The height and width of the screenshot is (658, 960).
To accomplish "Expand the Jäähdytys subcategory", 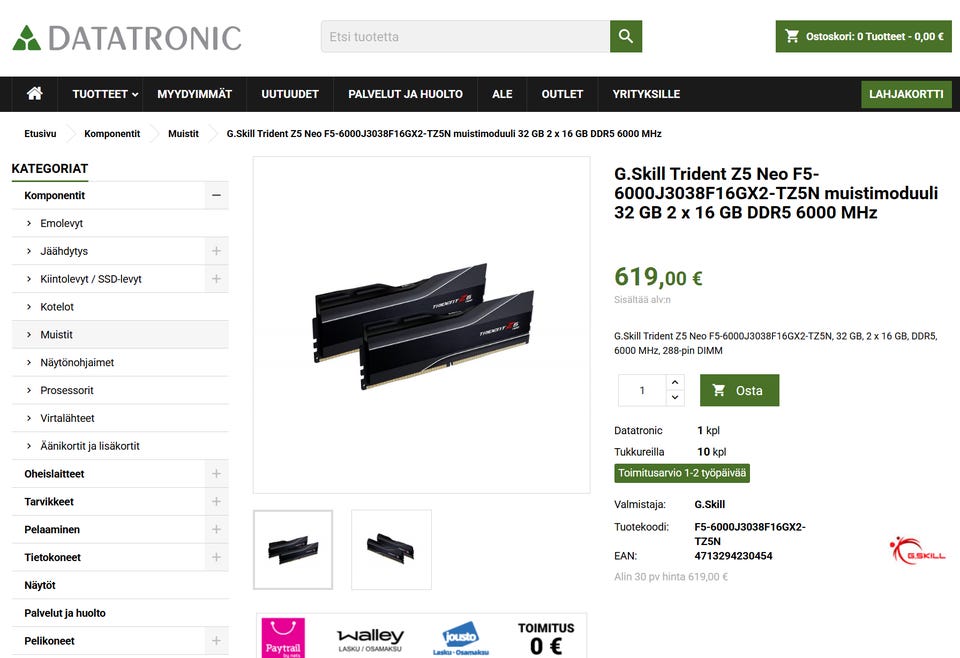I will pos(216,251).
